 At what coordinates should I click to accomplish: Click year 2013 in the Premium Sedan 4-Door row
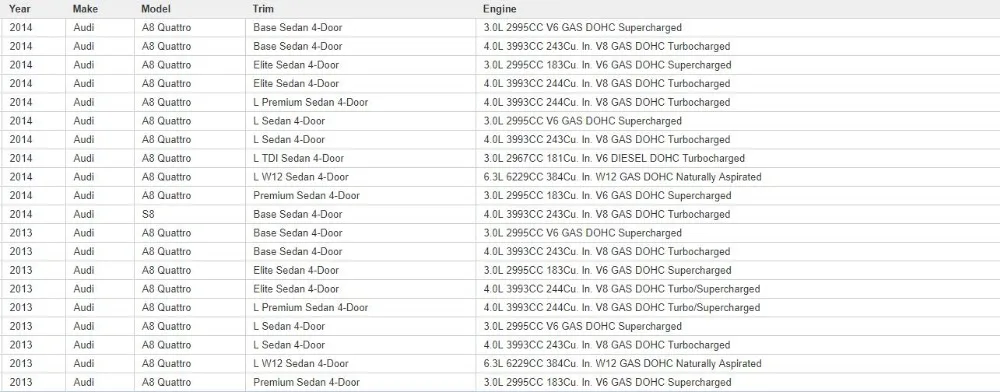click(x=20, y=382)
